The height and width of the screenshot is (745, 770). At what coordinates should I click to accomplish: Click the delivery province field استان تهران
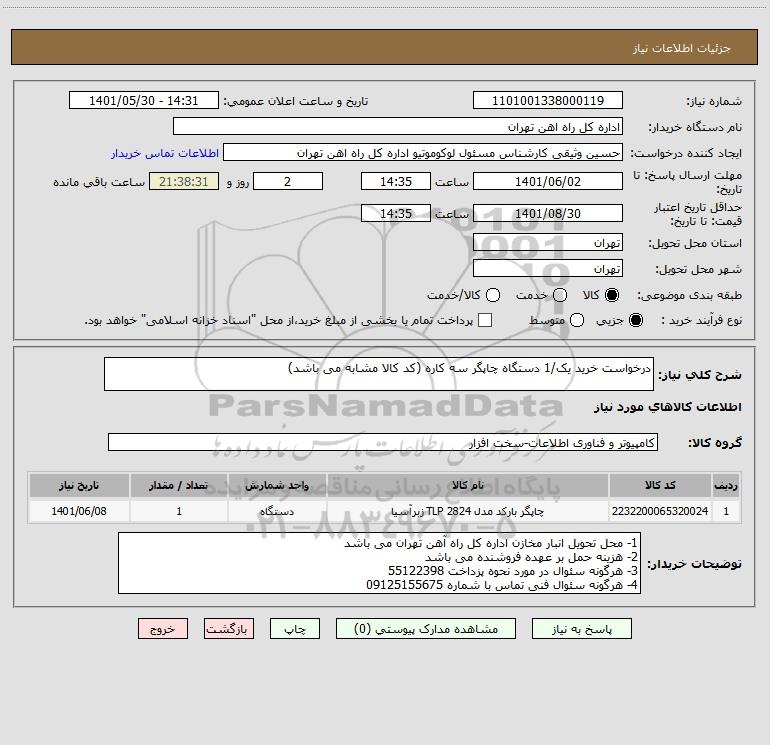pos(548,243)
